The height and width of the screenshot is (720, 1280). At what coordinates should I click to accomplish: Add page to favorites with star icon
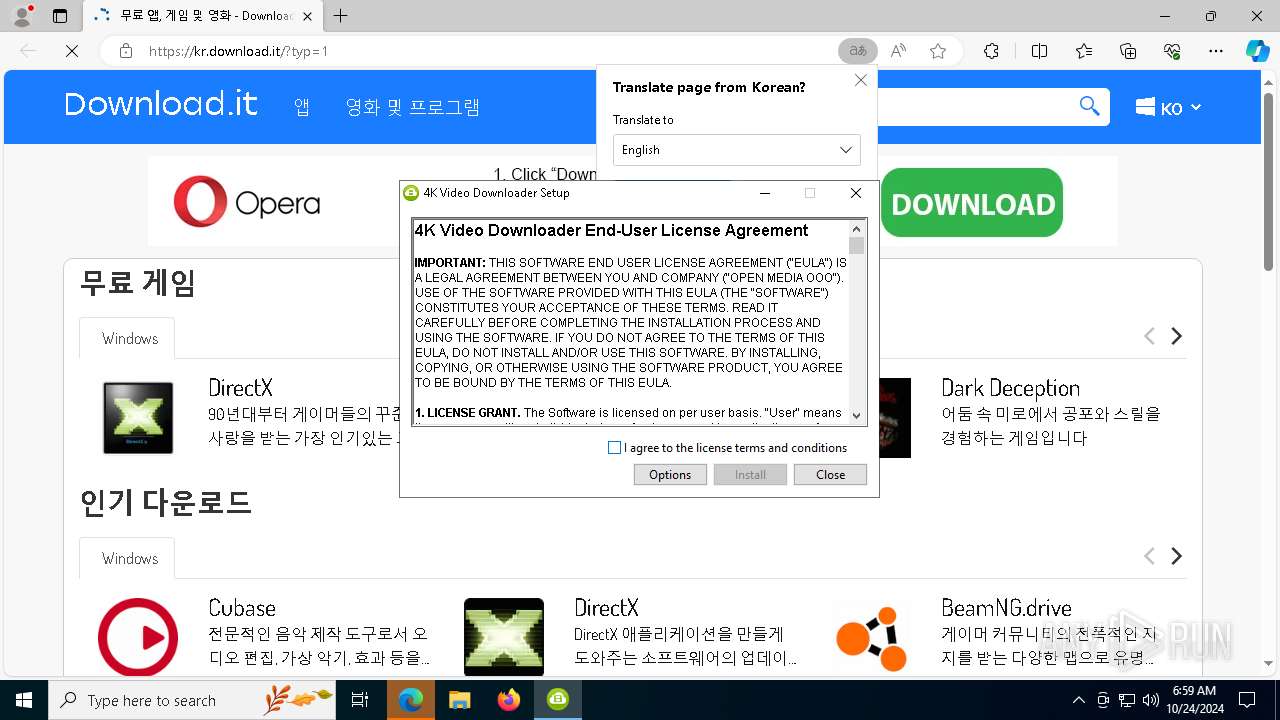tap(938, 51)
